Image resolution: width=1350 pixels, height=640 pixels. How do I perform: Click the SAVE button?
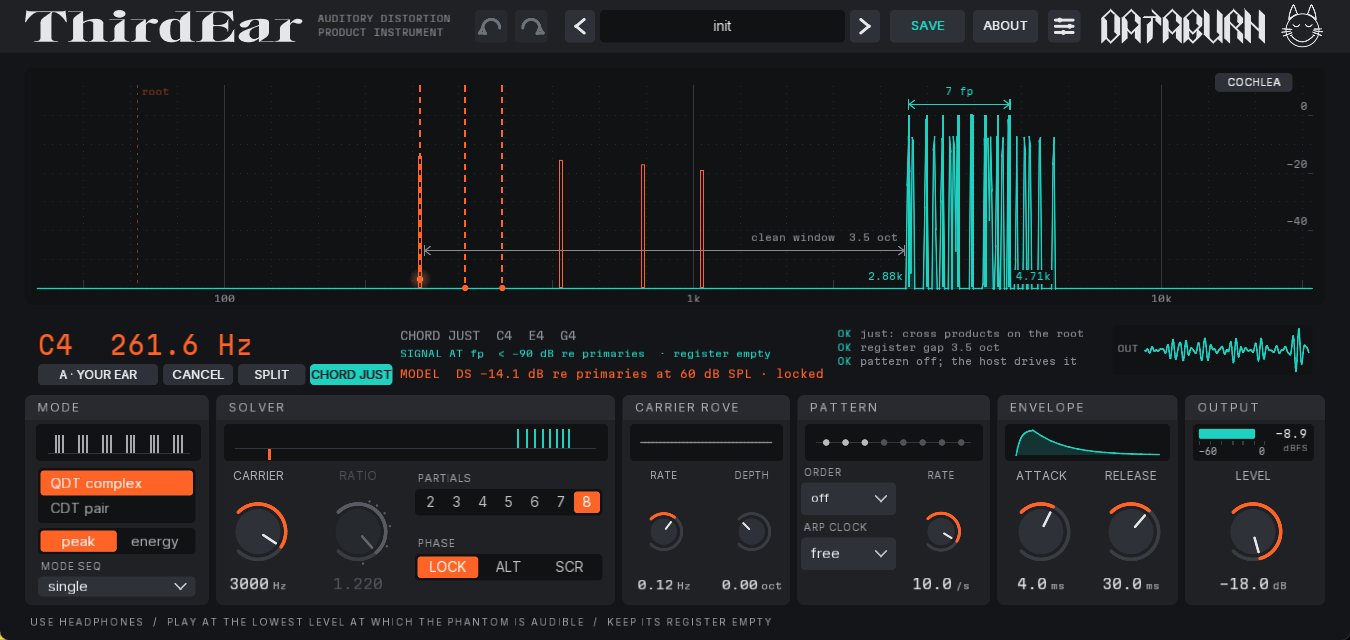tap(927, 26)
